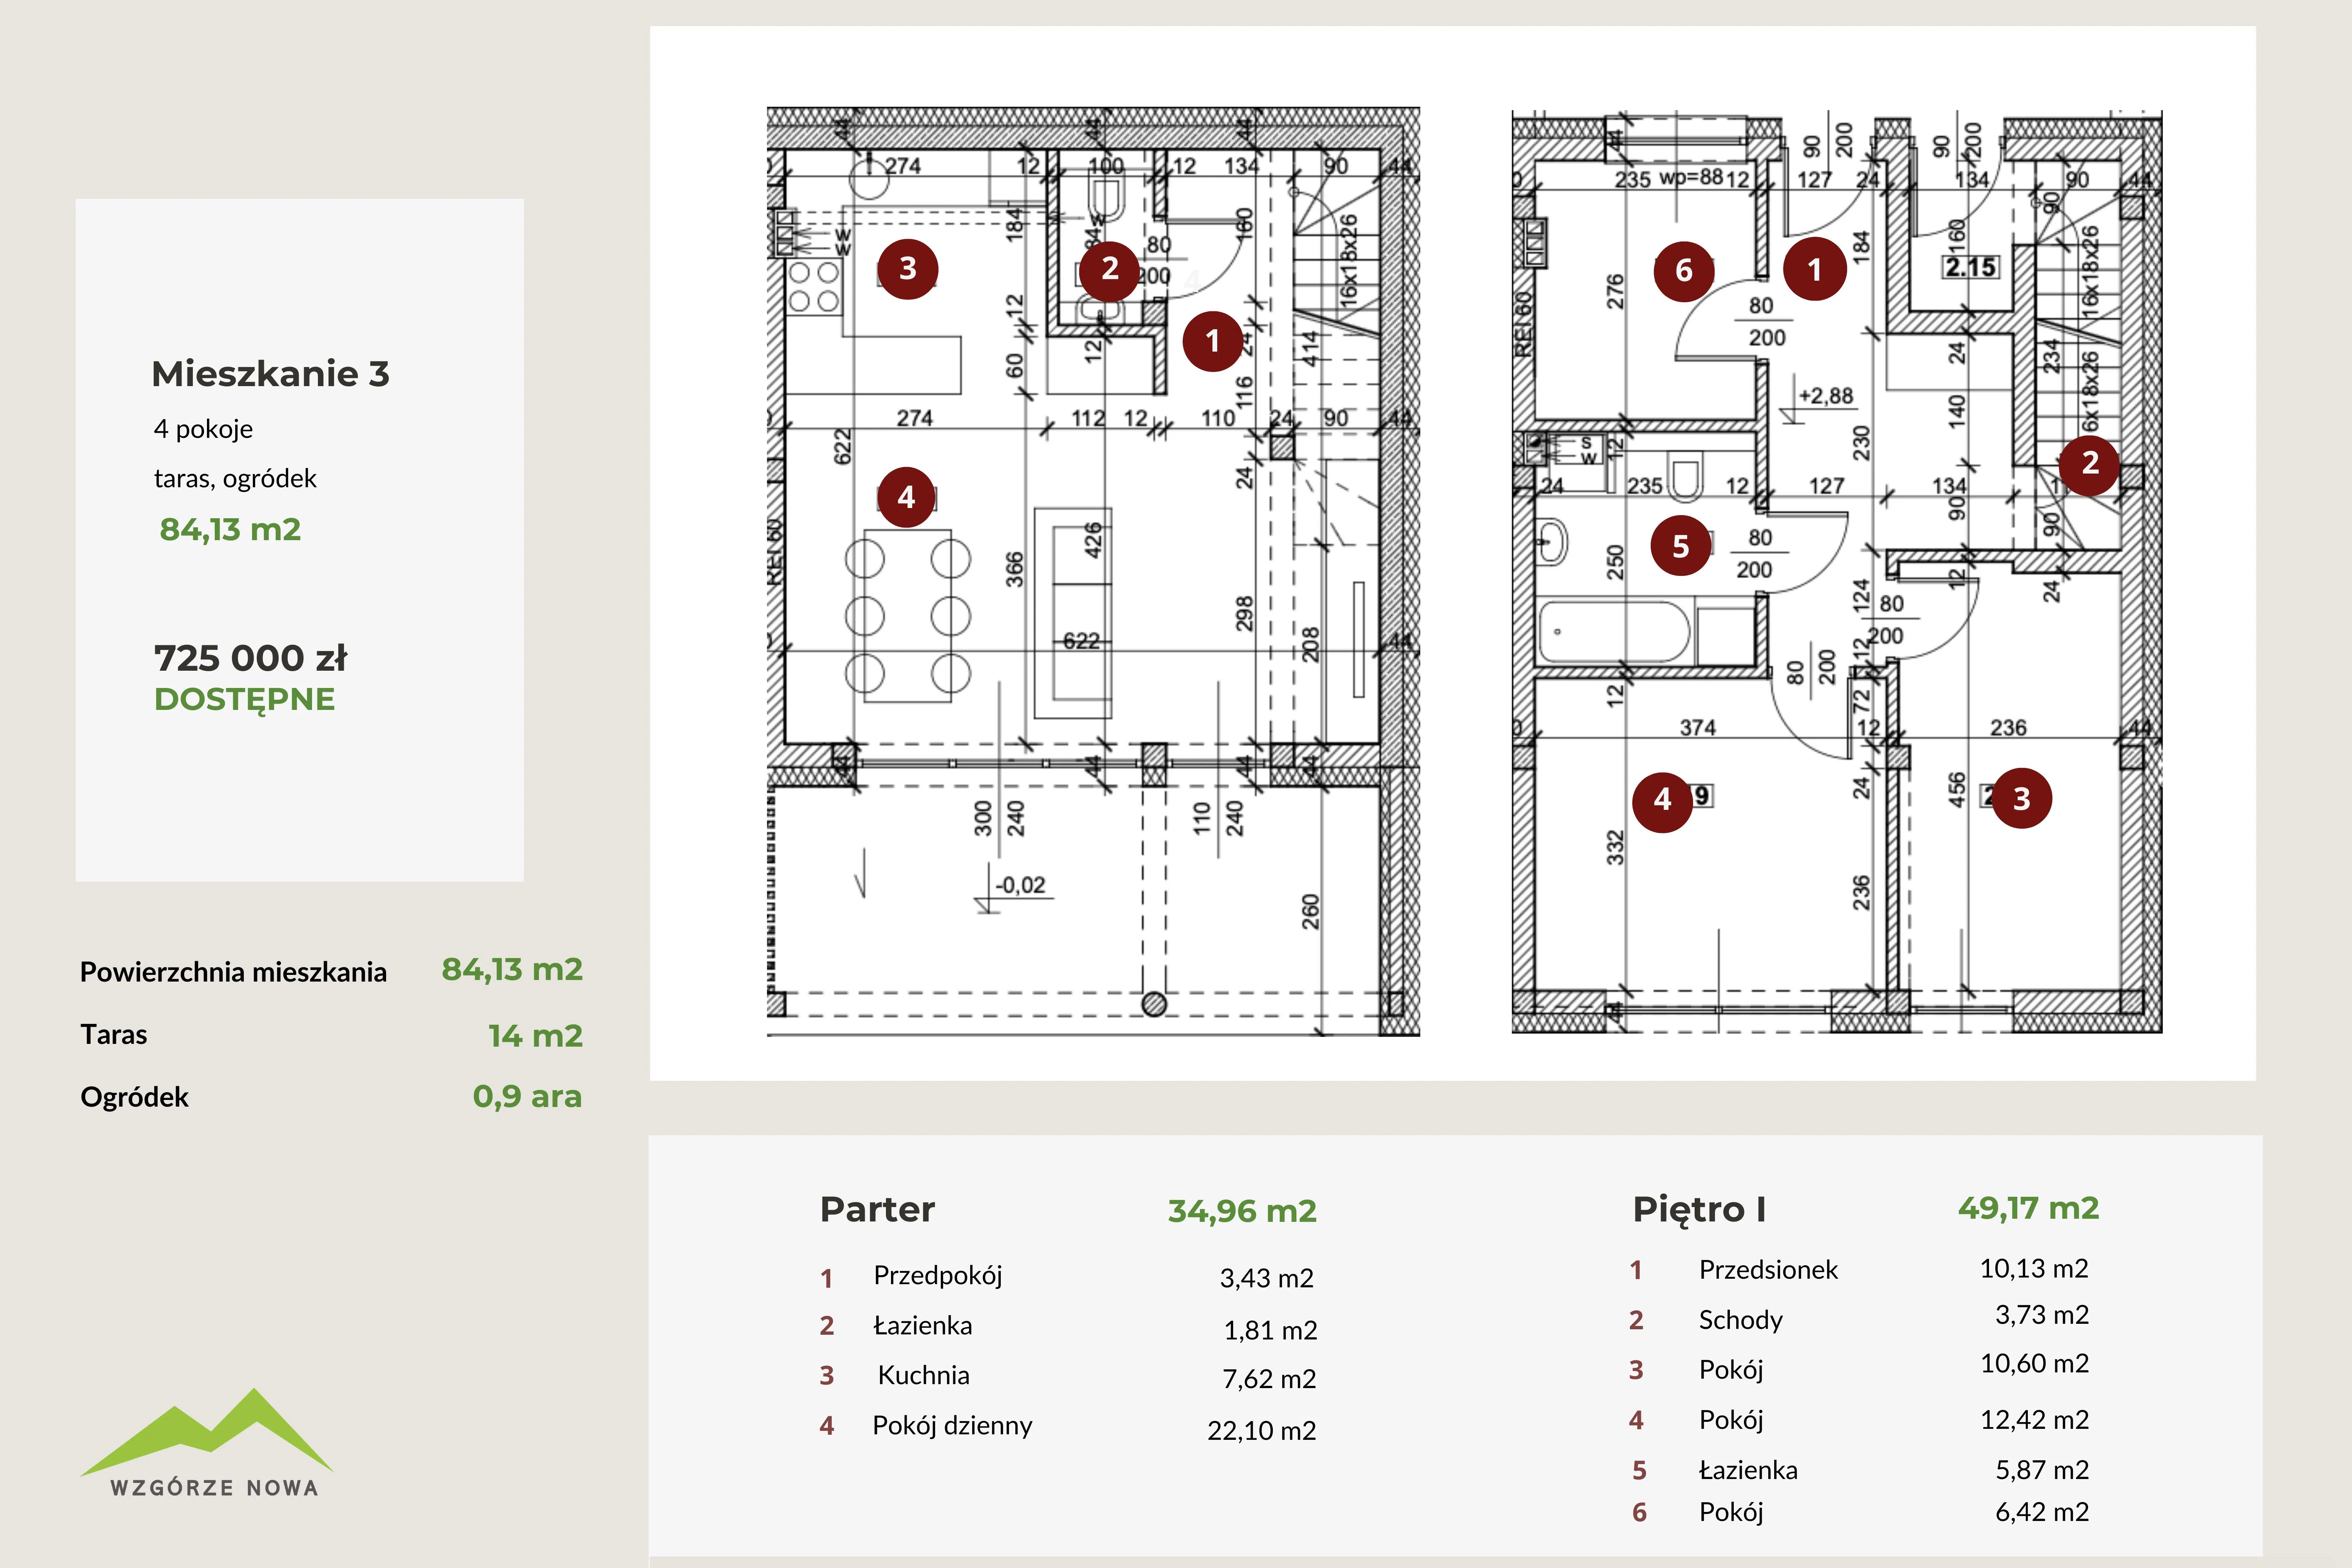Click the Kuchnia legend entry
The image size is (2352, 1568).
[923, 1375]
